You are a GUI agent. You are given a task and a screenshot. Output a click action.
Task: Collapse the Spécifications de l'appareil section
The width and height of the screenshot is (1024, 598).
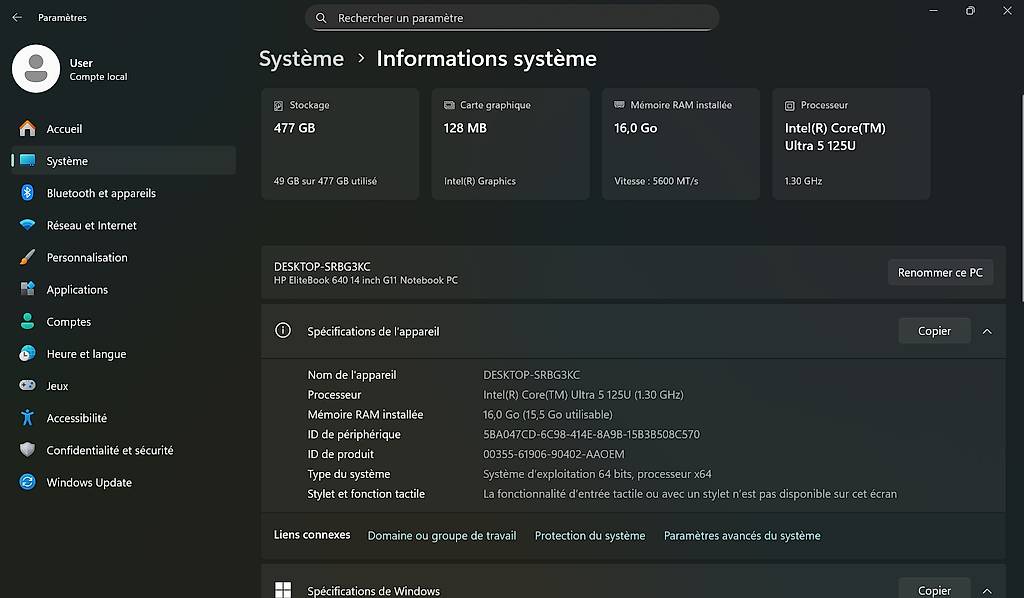(987, 330)
